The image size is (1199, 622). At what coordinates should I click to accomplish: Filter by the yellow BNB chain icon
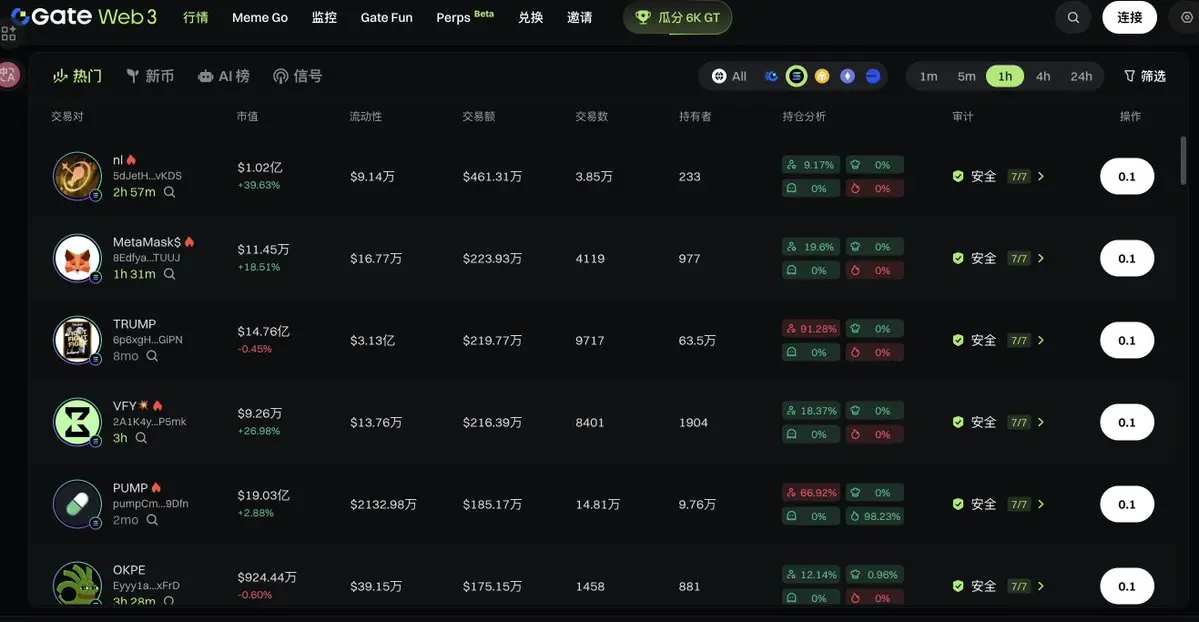point(822,76)
